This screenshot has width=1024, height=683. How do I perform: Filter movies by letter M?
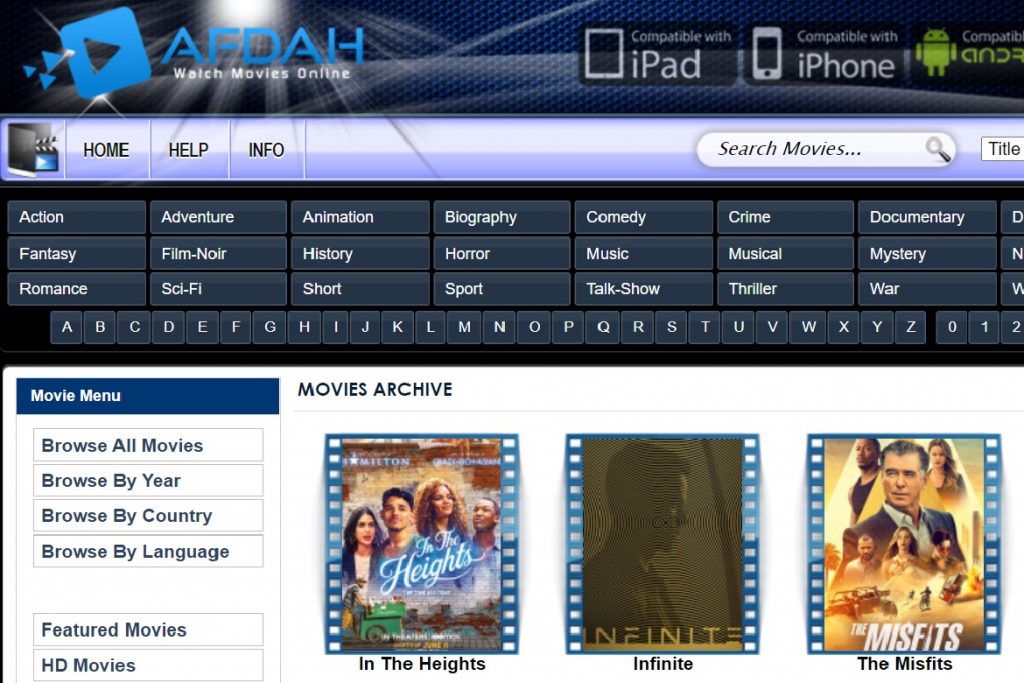(464, 327)
